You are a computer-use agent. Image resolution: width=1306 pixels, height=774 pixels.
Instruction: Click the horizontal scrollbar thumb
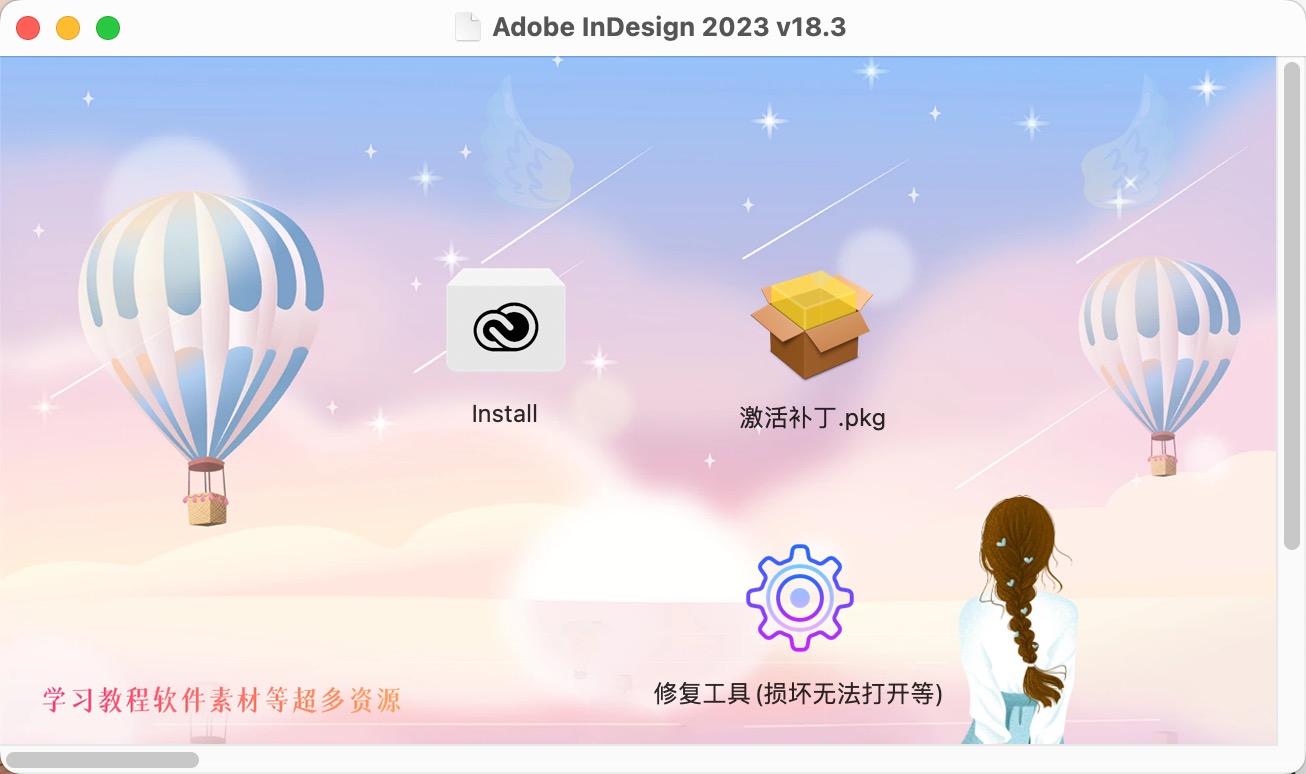pos(102,760)
